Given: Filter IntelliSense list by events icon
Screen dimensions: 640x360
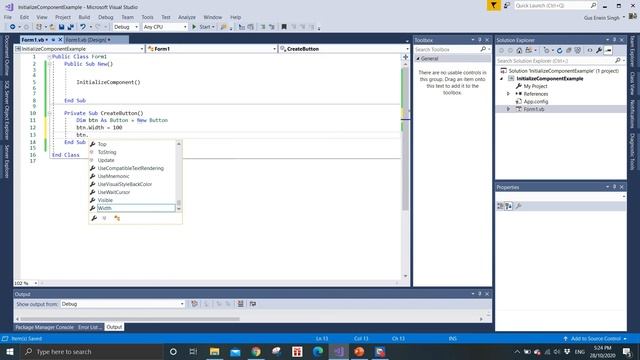Looking at the screenshot, I should coord(117,218).
